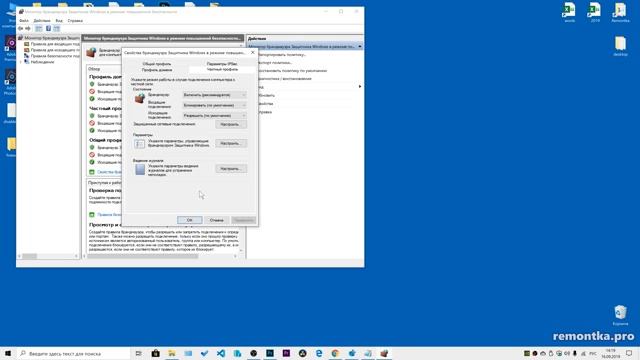This screenshot has height=360, width=640.
Task: Click Настроить button in Ведение журнала section
Action: click(x=231, y=169)
